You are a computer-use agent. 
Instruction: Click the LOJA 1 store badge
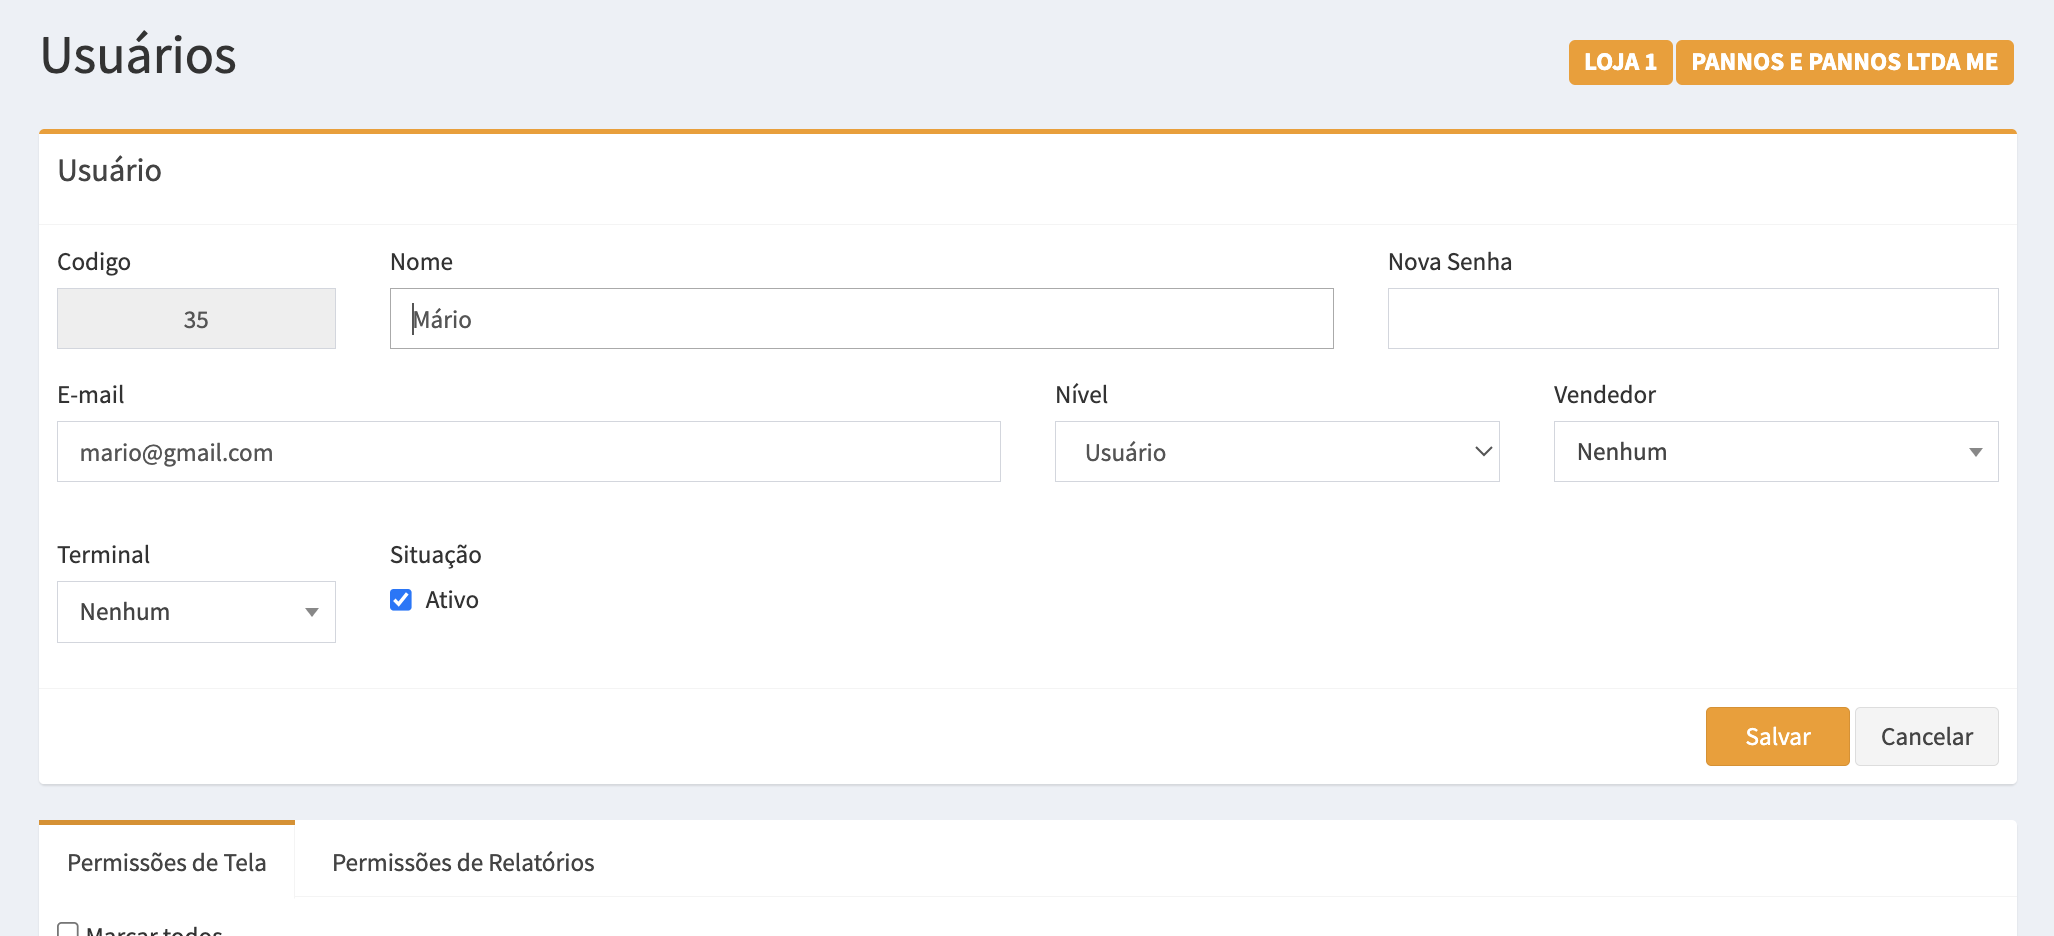point(1619,62)
